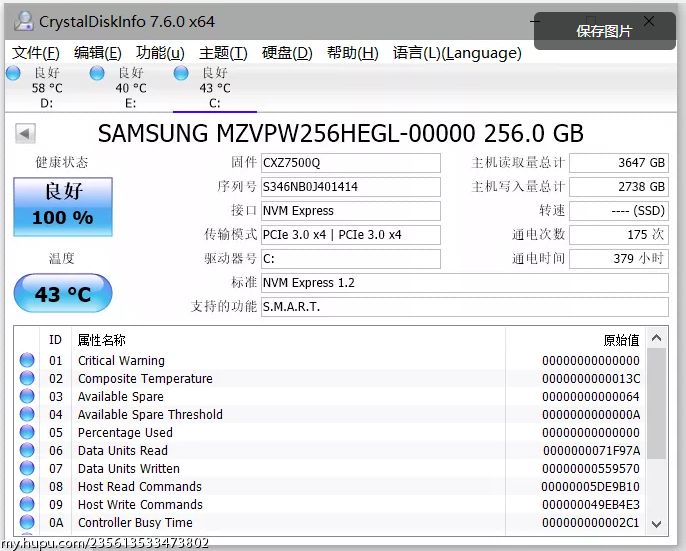Go to previous disk with left arrow

(x=25, y=133)
